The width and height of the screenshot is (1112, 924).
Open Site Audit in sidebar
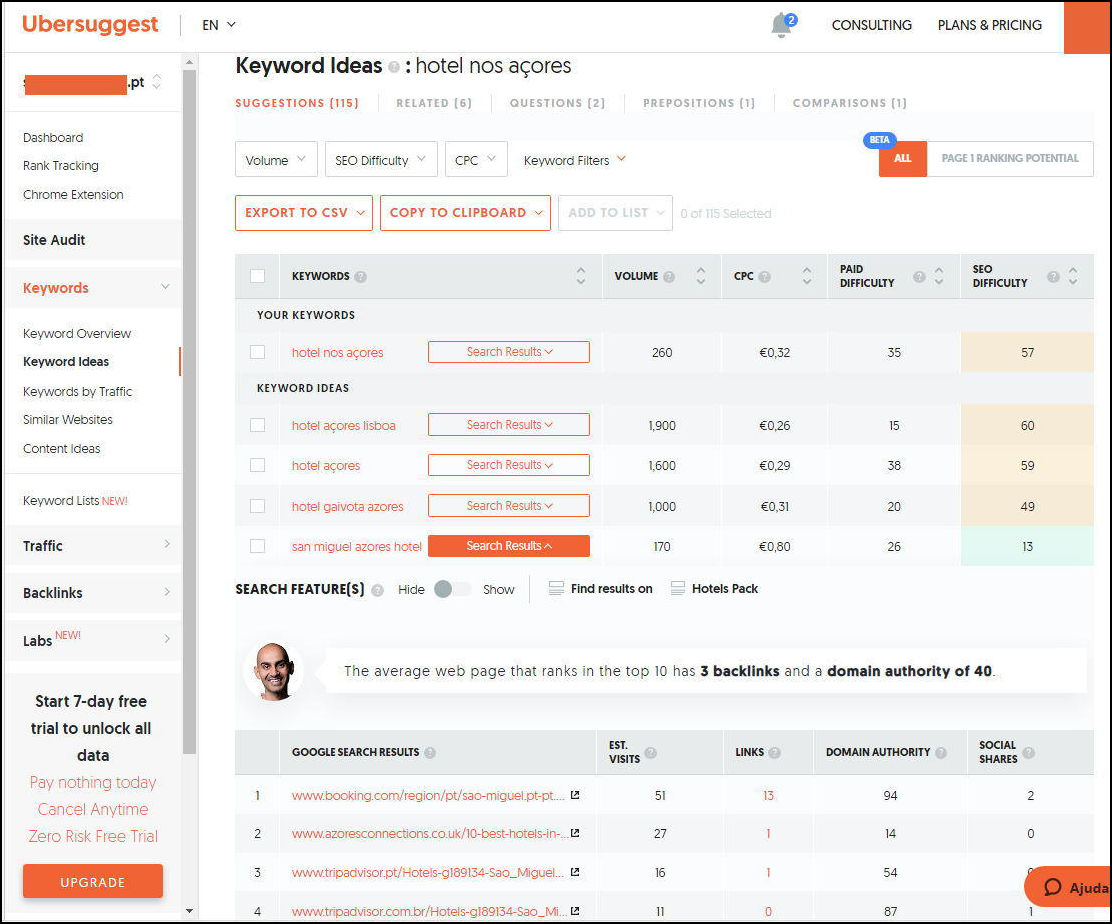(x=54, y=240)
